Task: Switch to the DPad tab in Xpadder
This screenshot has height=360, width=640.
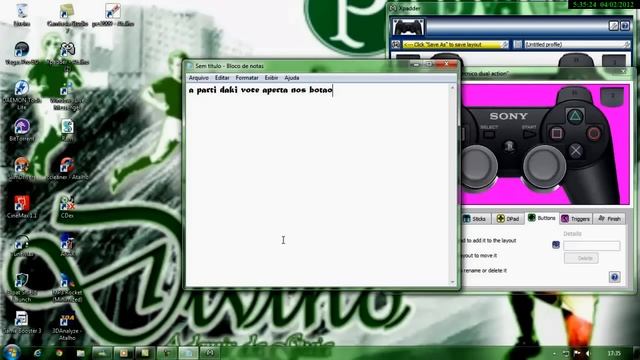Action: pyautogui.click(x=508, y=219)
